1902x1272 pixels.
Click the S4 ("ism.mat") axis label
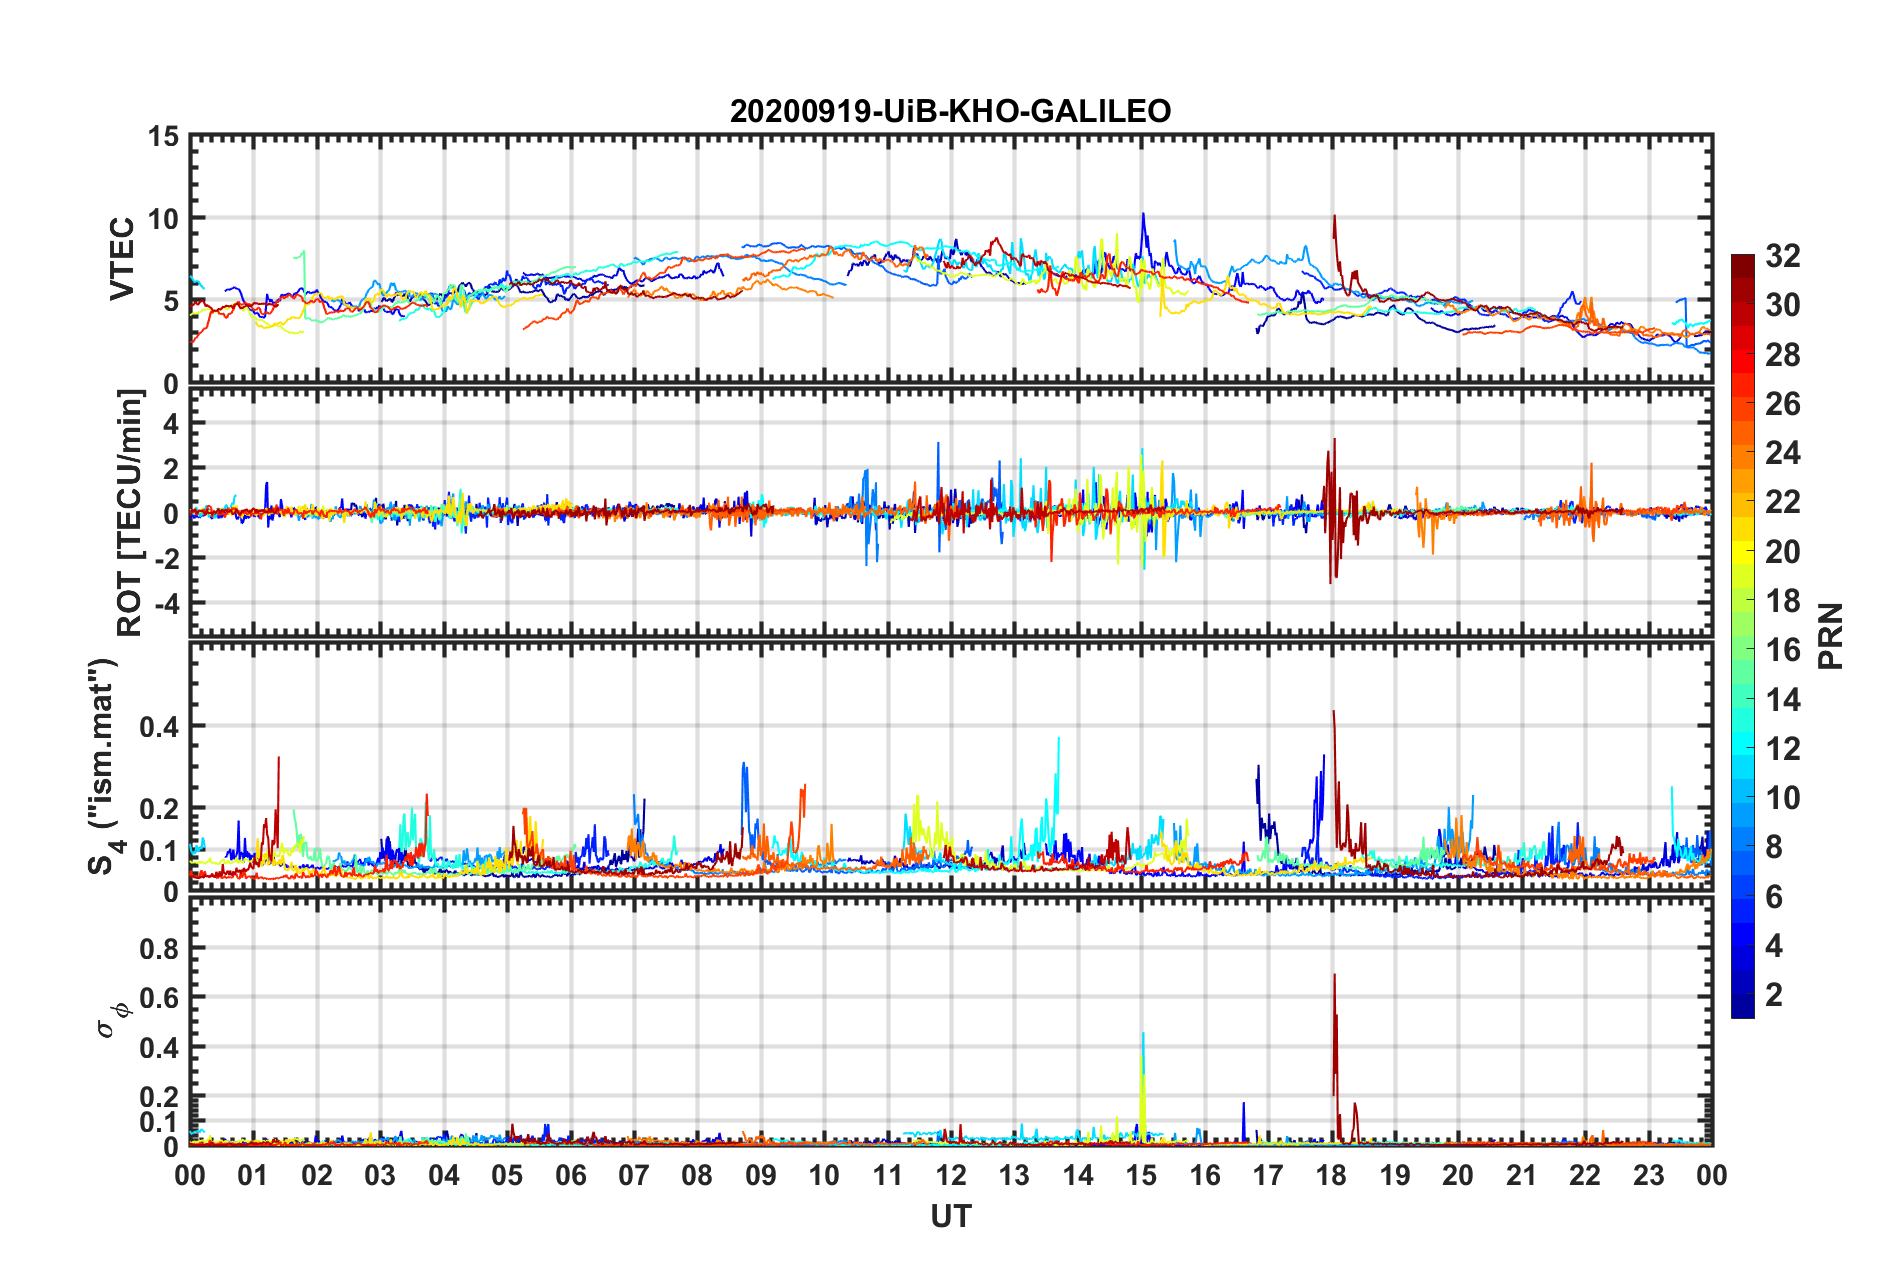(x=106, y=767)
